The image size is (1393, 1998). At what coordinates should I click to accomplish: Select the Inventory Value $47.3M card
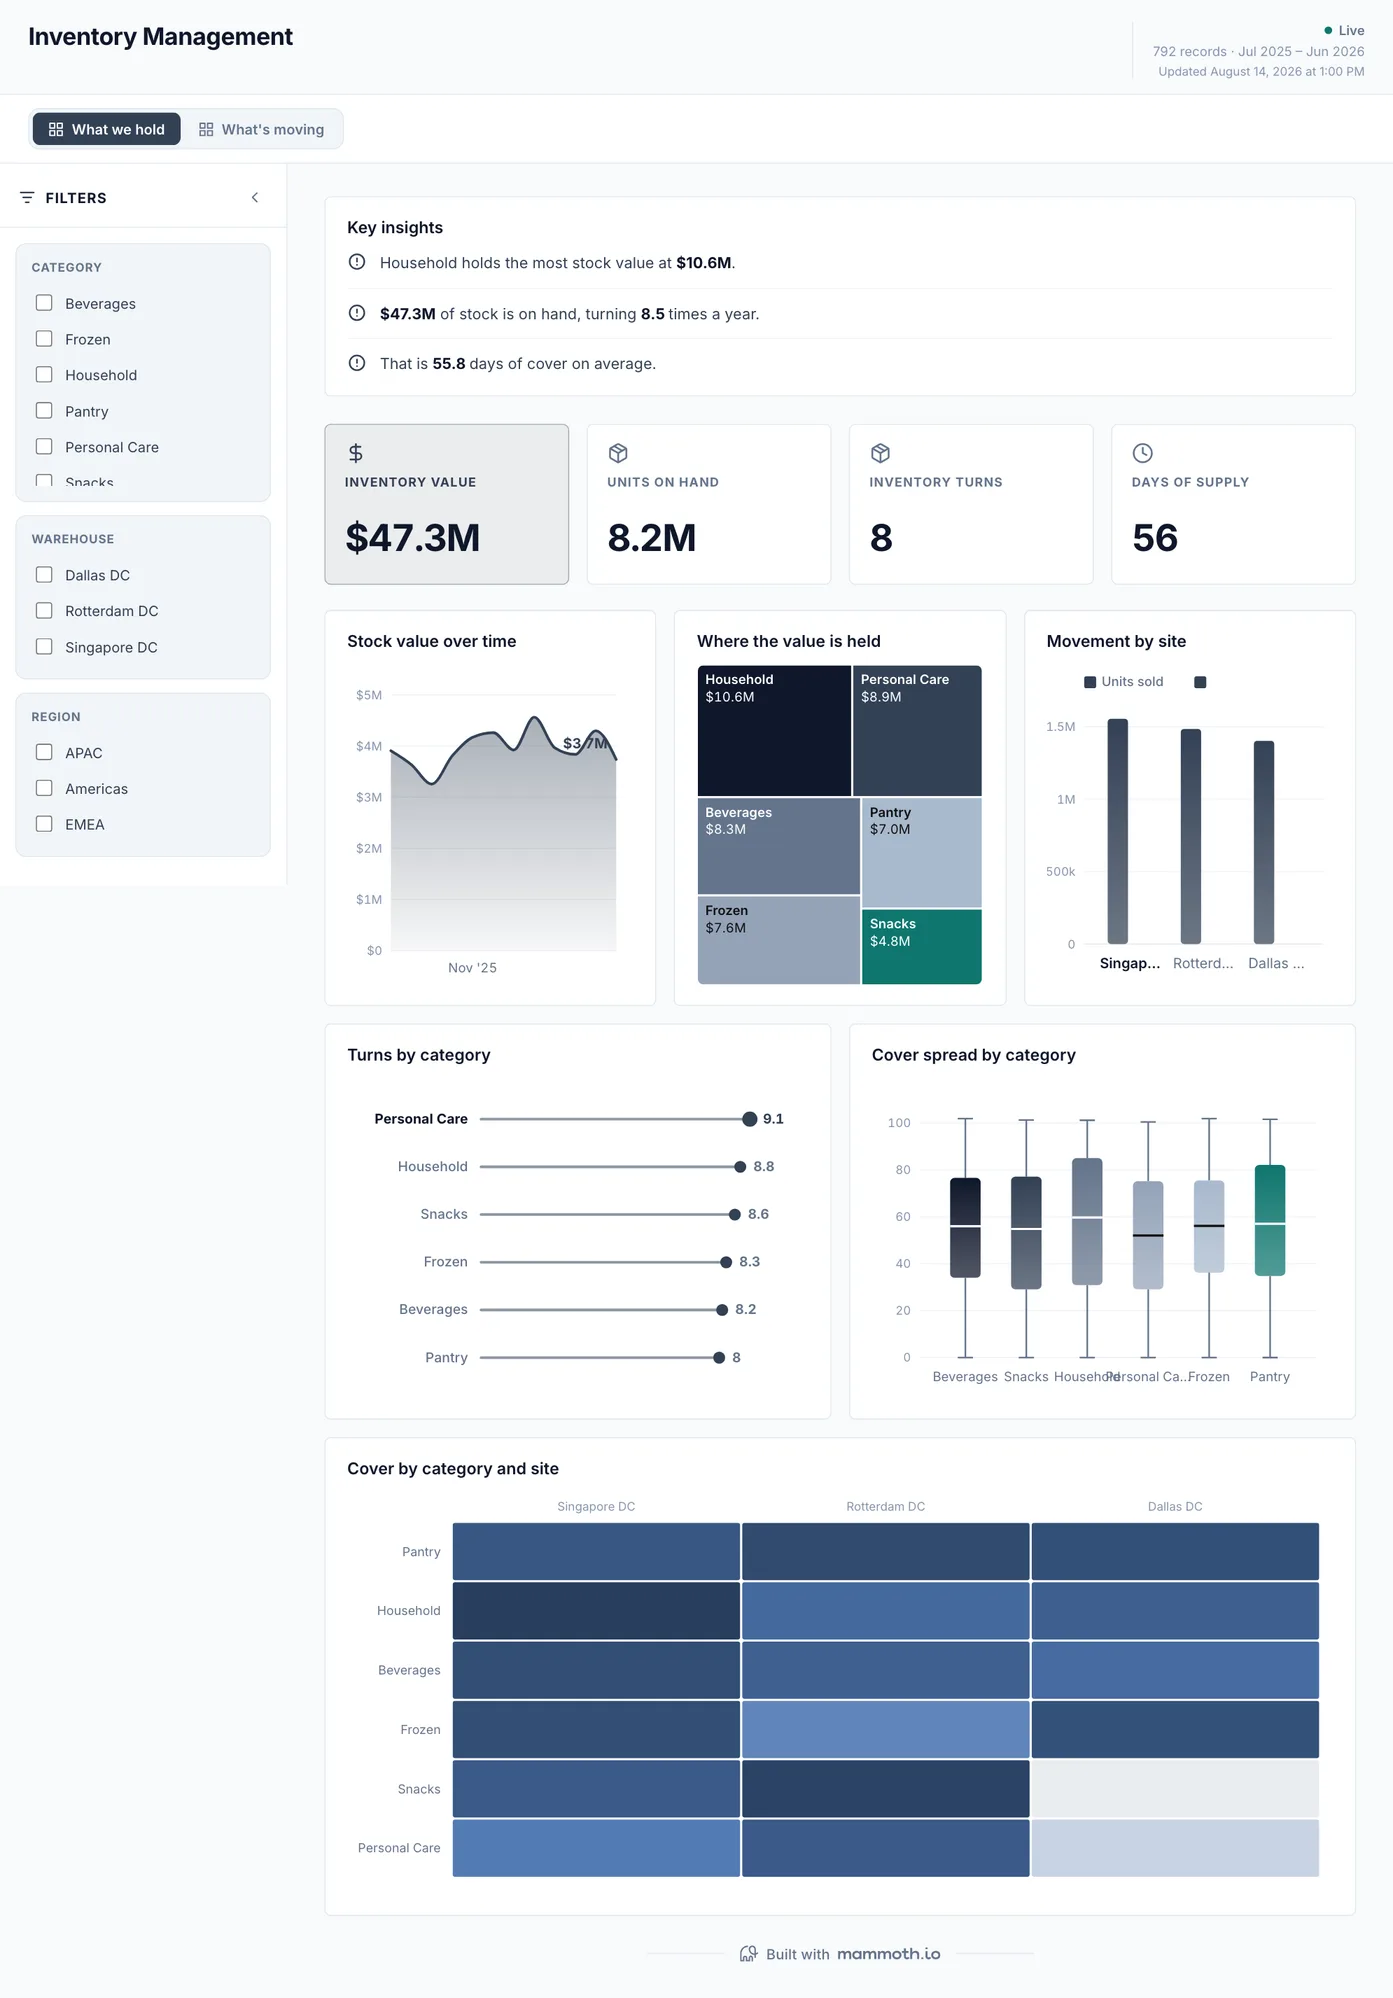(x=447, y=504)
